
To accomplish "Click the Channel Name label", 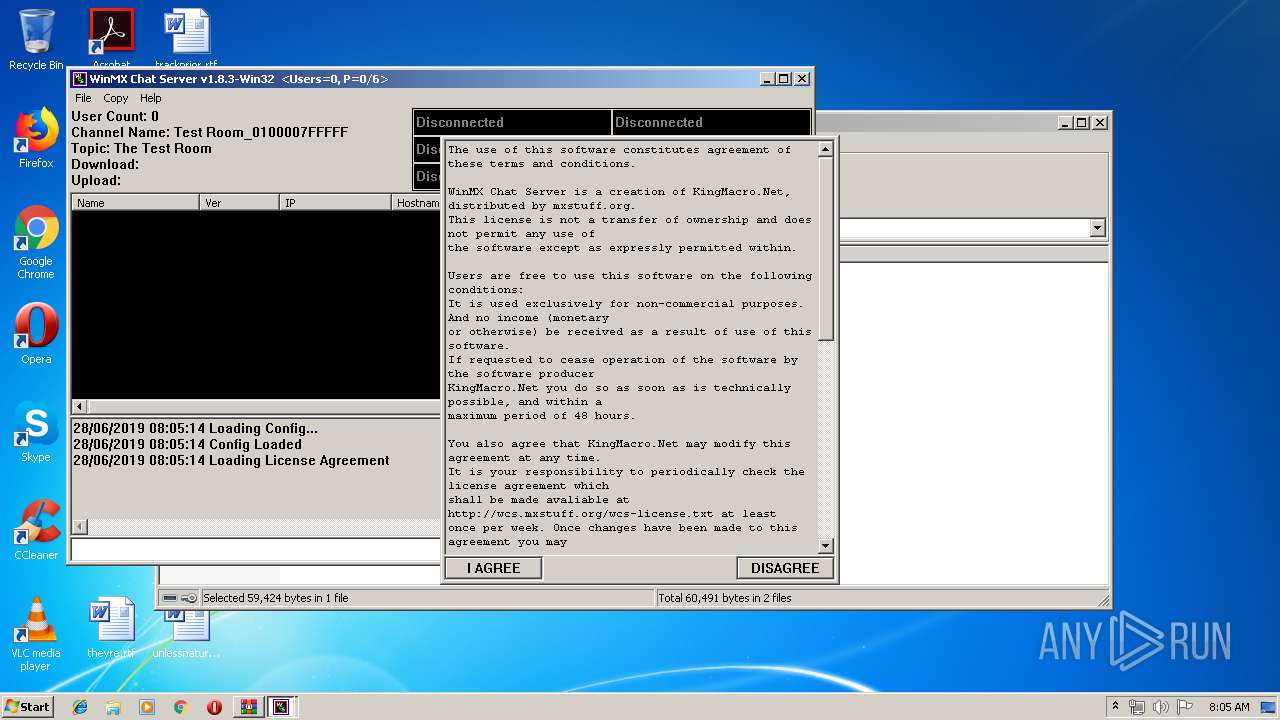I will [x=210, y=132].
